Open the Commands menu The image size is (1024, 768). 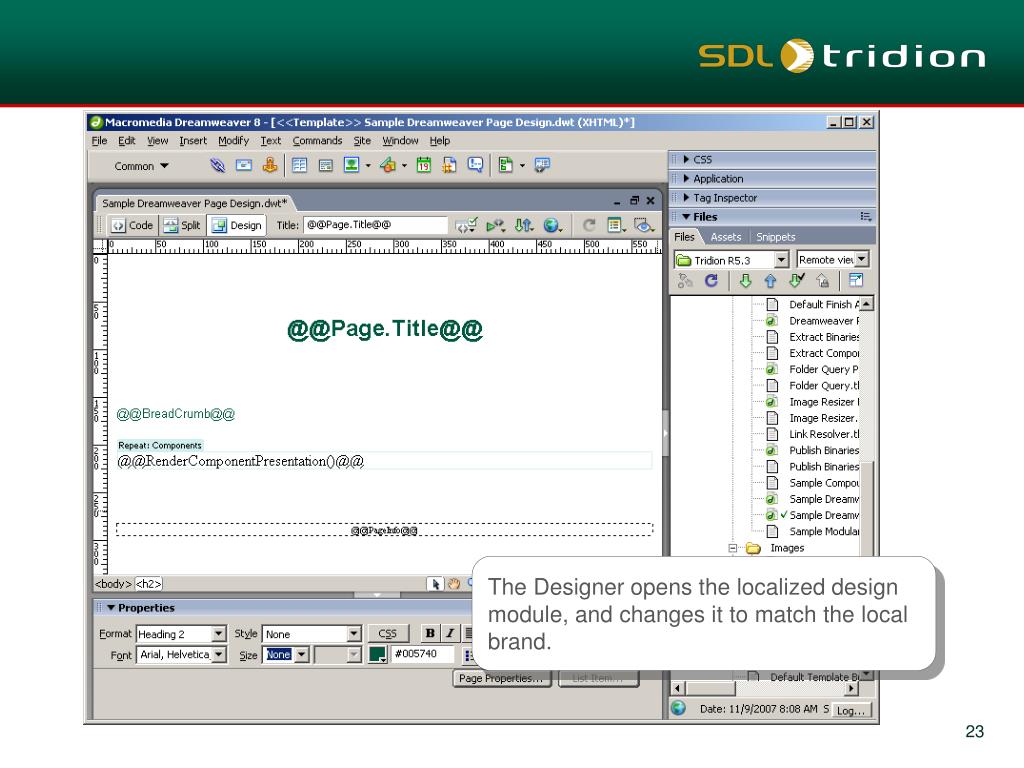pyautogui.click(x=317, y=141)
